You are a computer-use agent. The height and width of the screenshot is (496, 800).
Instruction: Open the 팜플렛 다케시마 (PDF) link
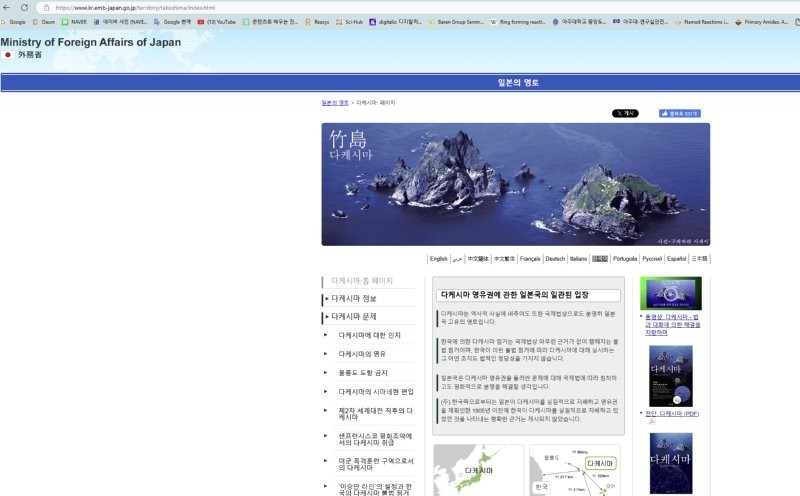[x=672, y=413]
